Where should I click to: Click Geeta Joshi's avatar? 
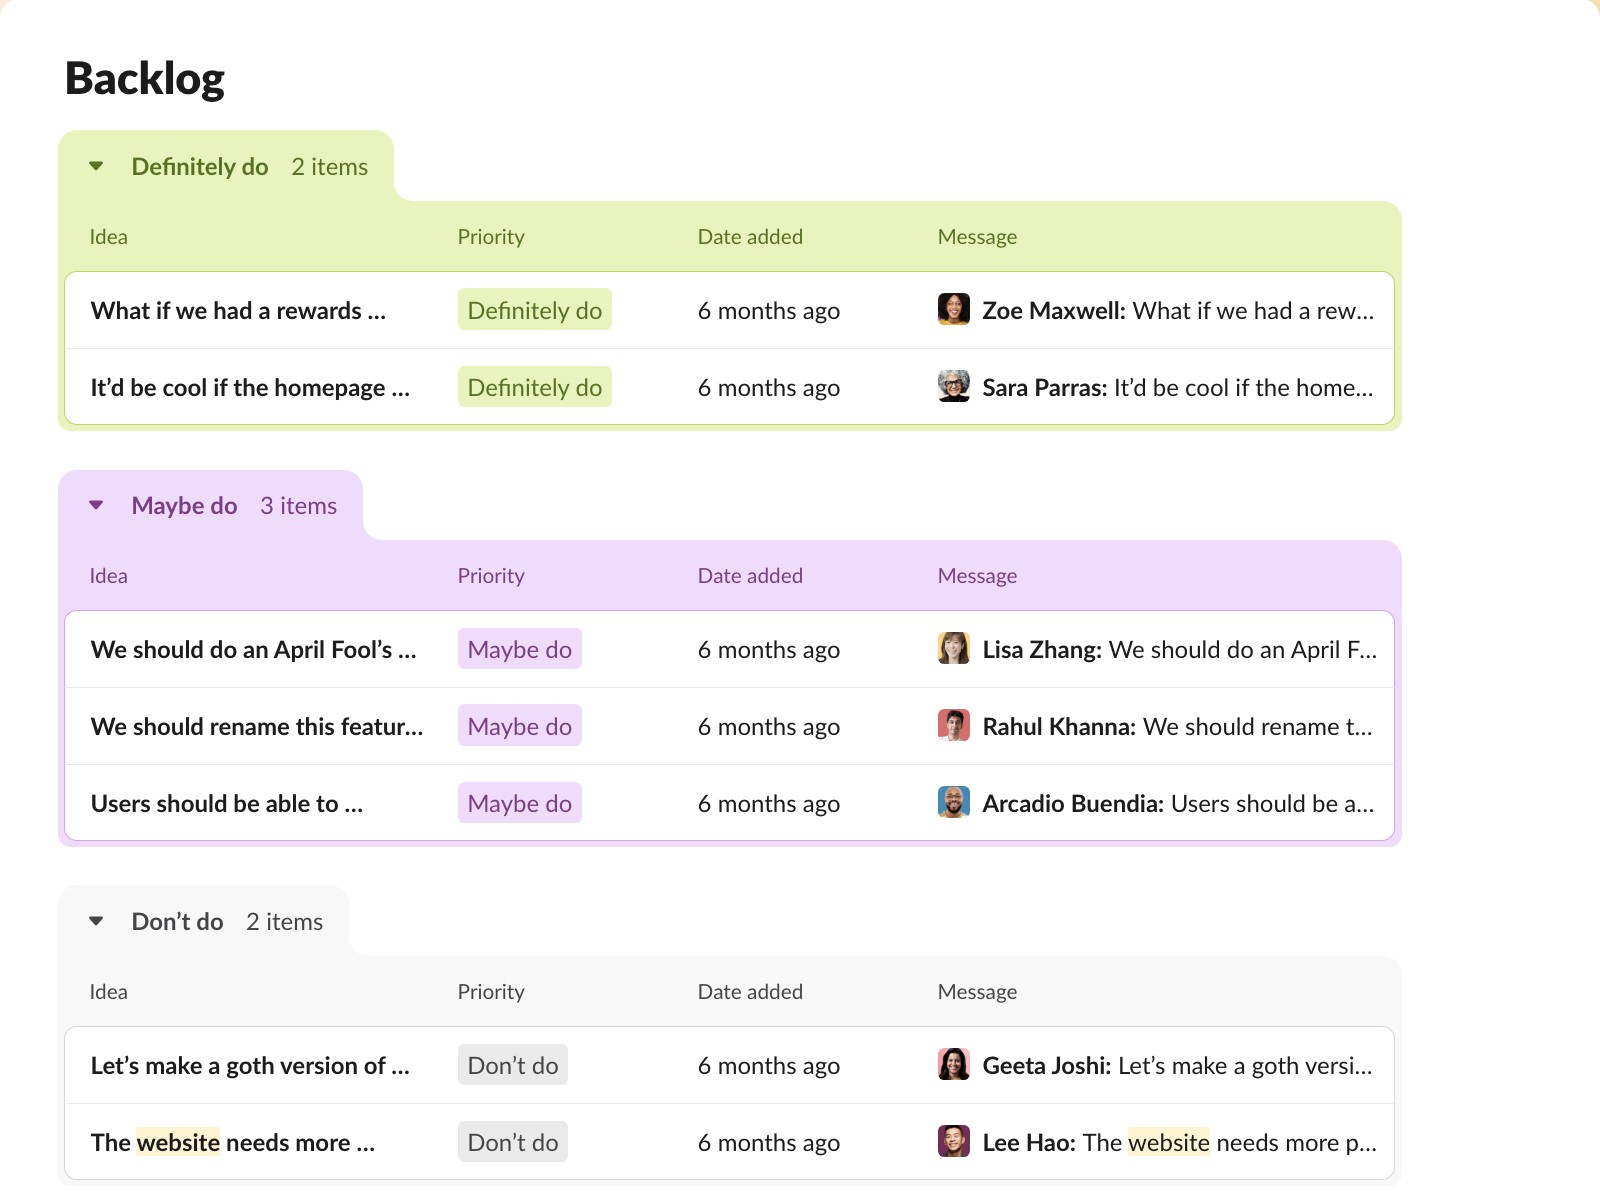(953, 1065)
